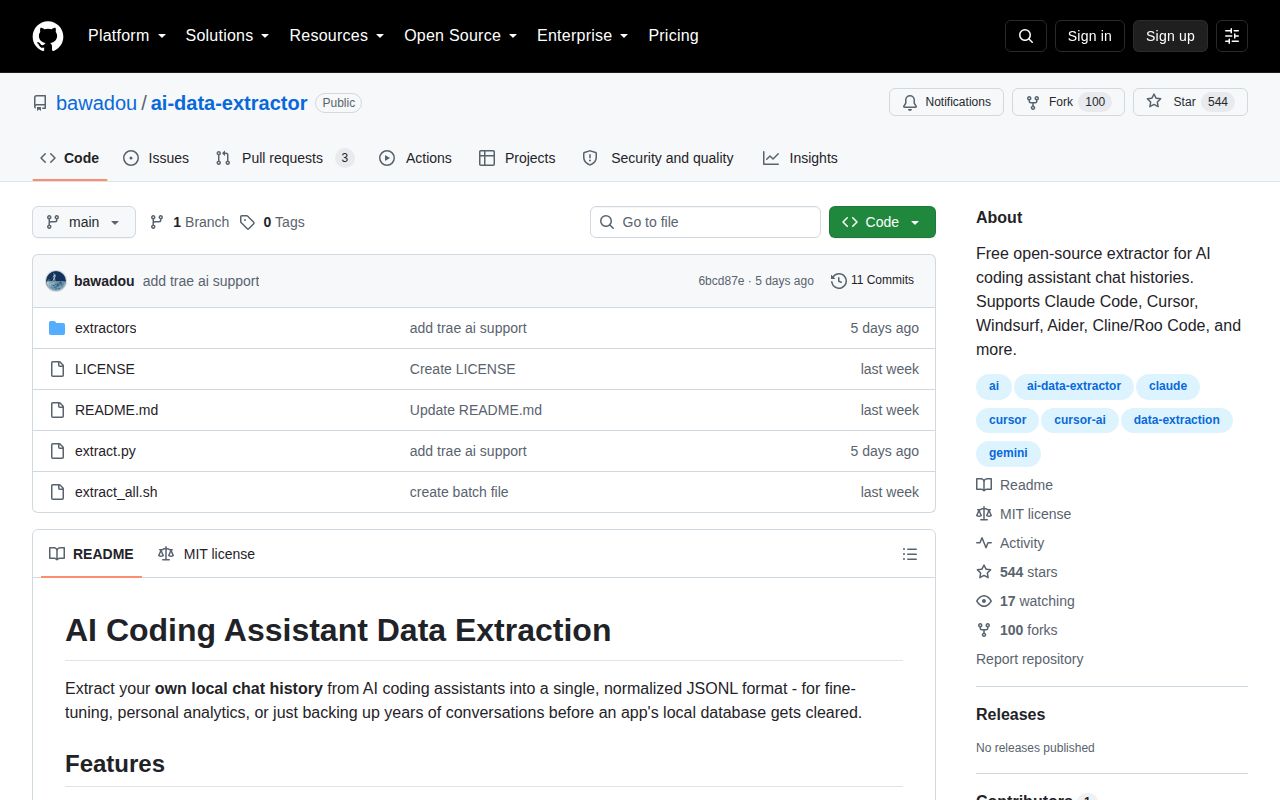Switch to the Issues tab
The height and width of the screenshot is (800, 1280).
pyautogui.click(x=156, y=158)
